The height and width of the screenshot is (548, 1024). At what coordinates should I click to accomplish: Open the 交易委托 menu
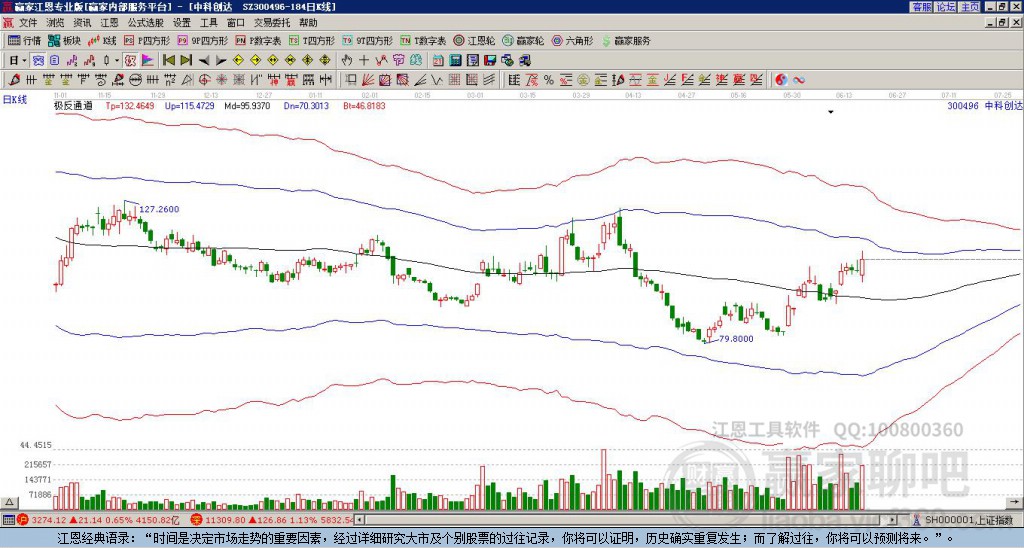click(272, 23)
